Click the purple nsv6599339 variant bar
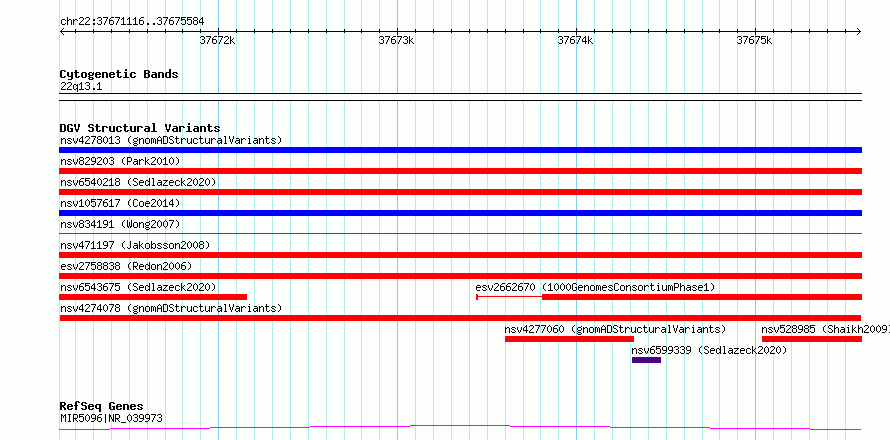The width and height of the screenshot is (890, 440). [x=646, y=360]
